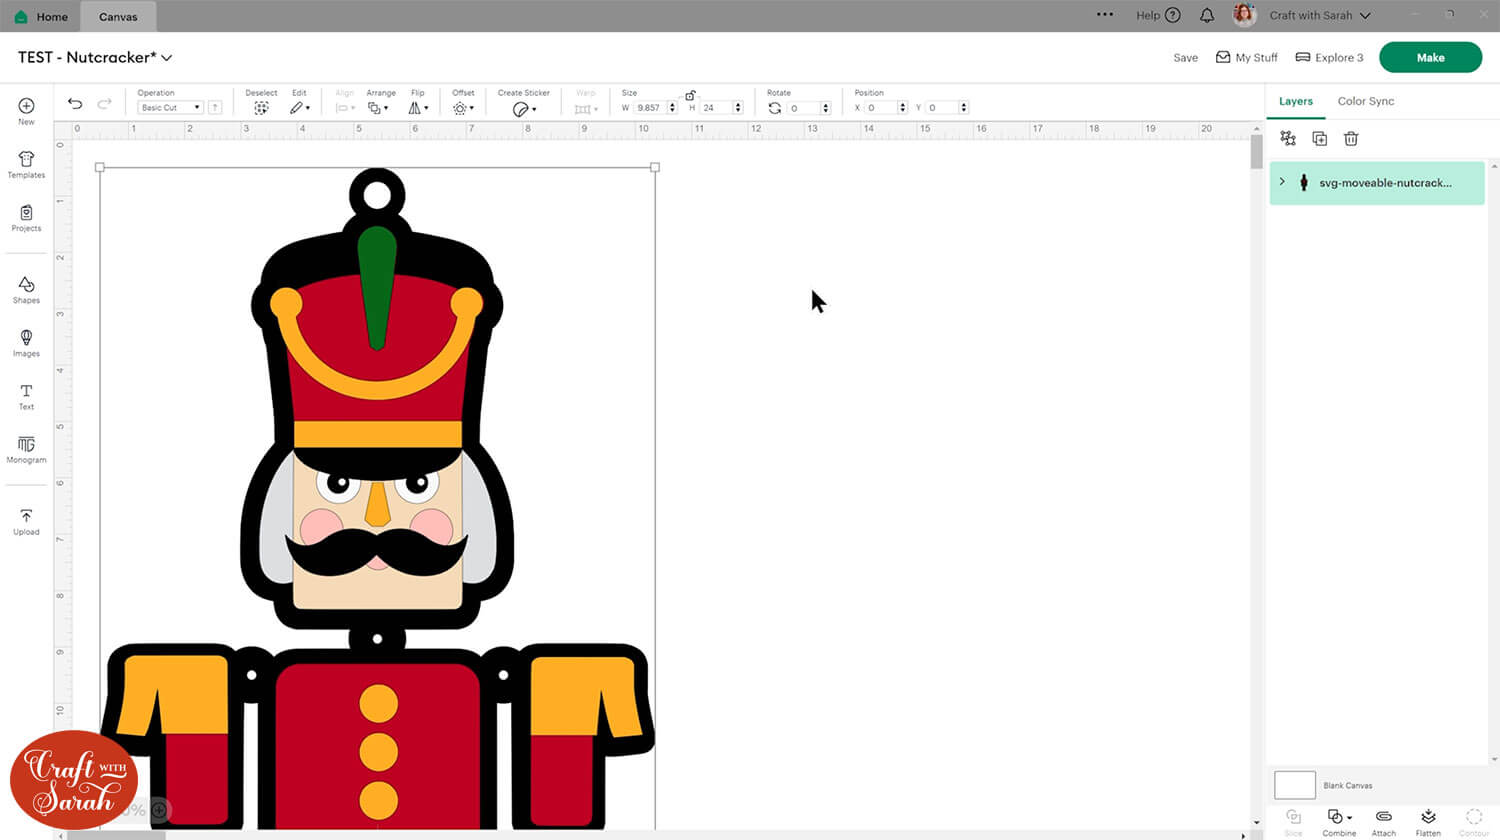This screenshot has height=840, width=1500.
Task: Expand the svg-moveable-nutcracker layer group
Action: click(x=1282, y=182)
